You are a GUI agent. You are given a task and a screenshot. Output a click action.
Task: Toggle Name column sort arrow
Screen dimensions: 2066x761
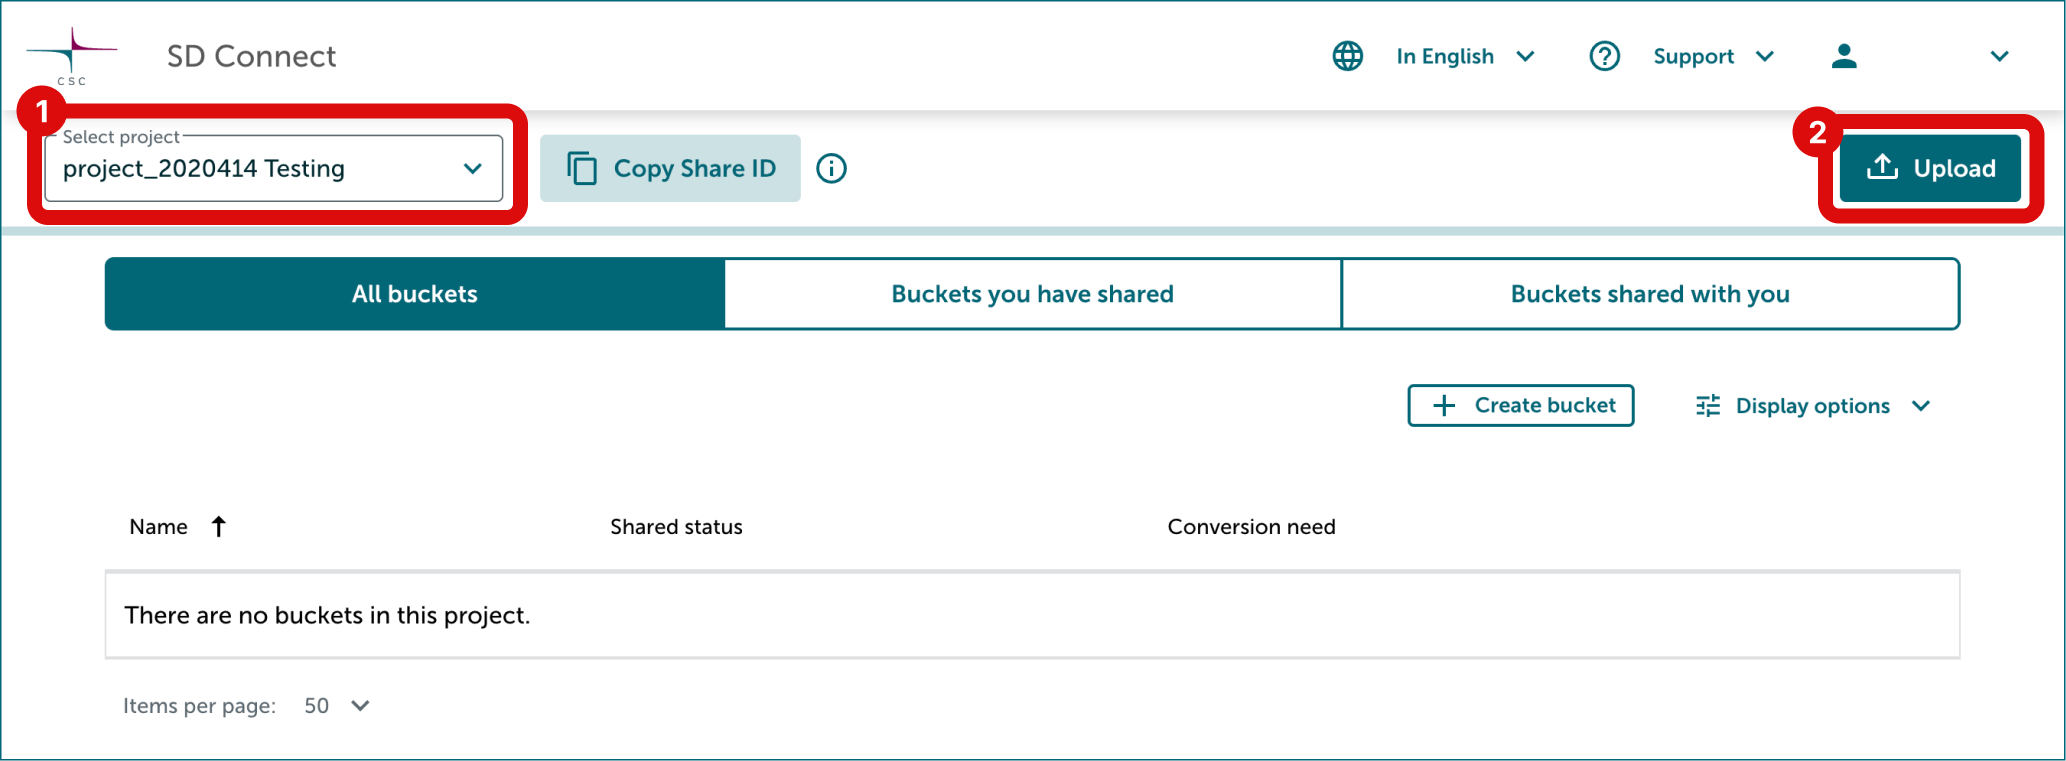click(x=218, y=526)
